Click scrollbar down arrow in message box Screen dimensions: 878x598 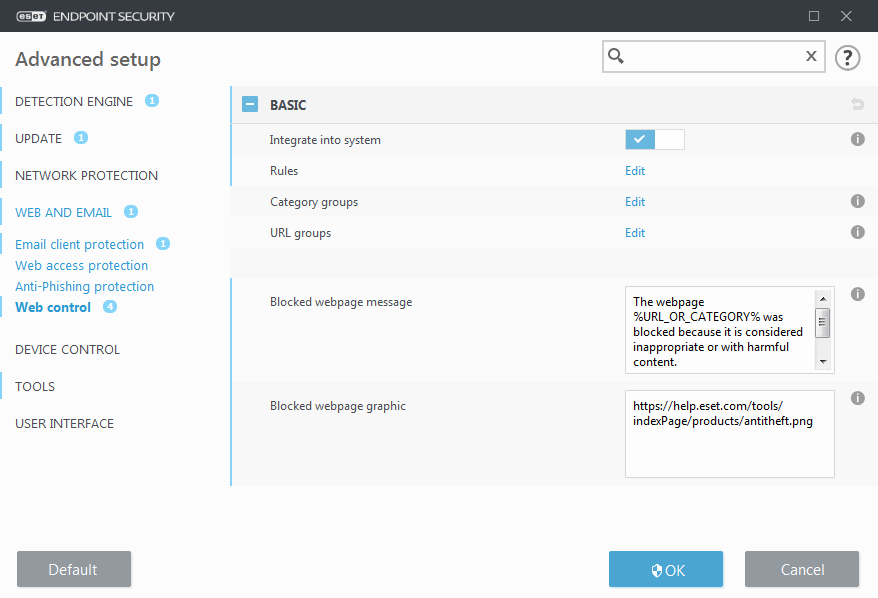coord(823,362)
